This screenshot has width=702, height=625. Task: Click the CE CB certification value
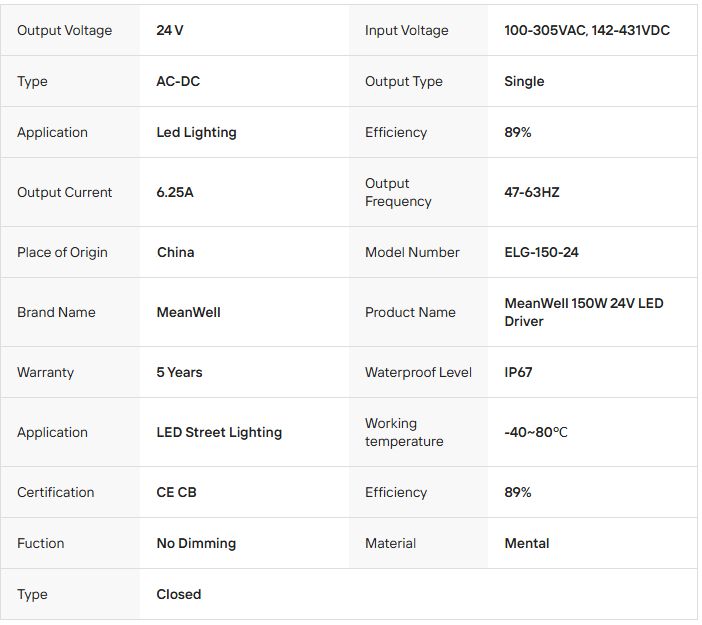click(x=177, y=492)
